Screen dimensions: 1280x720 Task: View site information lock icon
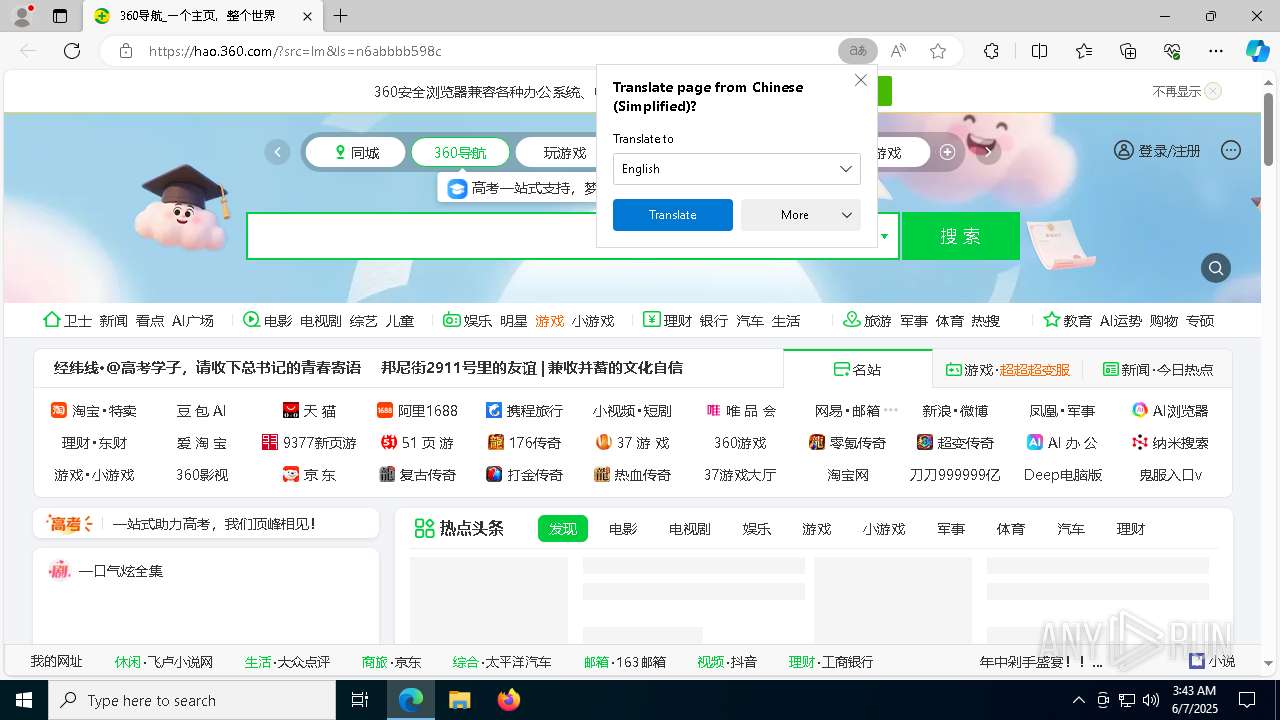[125, 51]
